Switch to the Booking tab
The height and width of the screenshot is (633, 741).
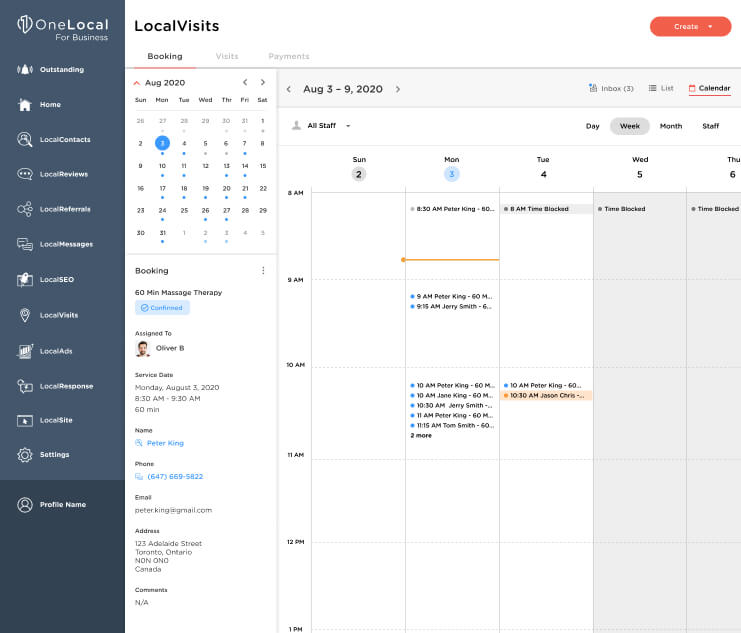tap(164, 56)
